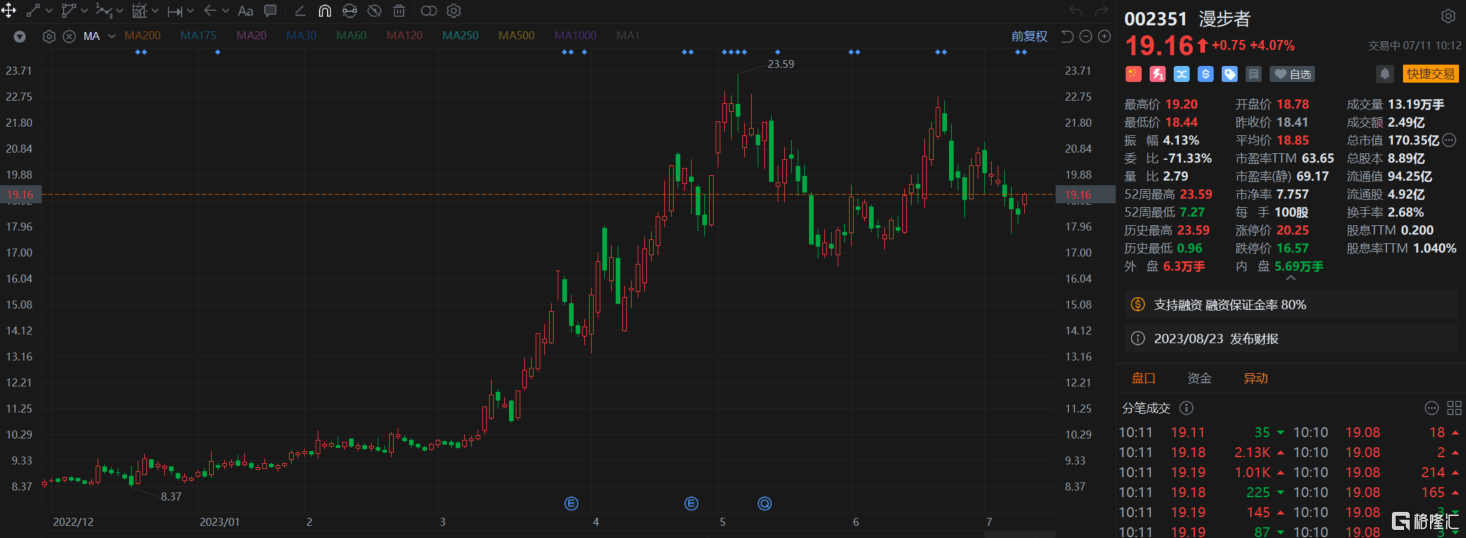Click the overlapping circles compare icon
Image resolution: width=1466 pixels, height=538 pixels.
coord(429,11)
